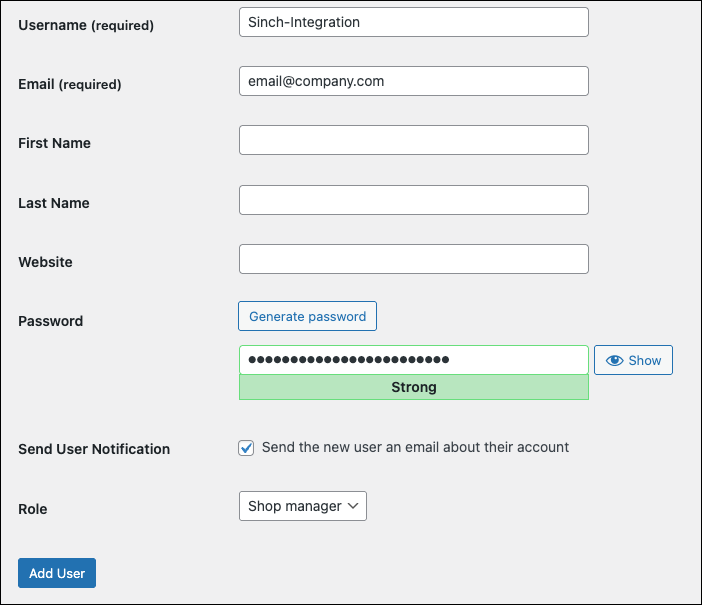The image size is (702, 605).
Task: Focus the Website input box
Action: click(x=414, y=259)
